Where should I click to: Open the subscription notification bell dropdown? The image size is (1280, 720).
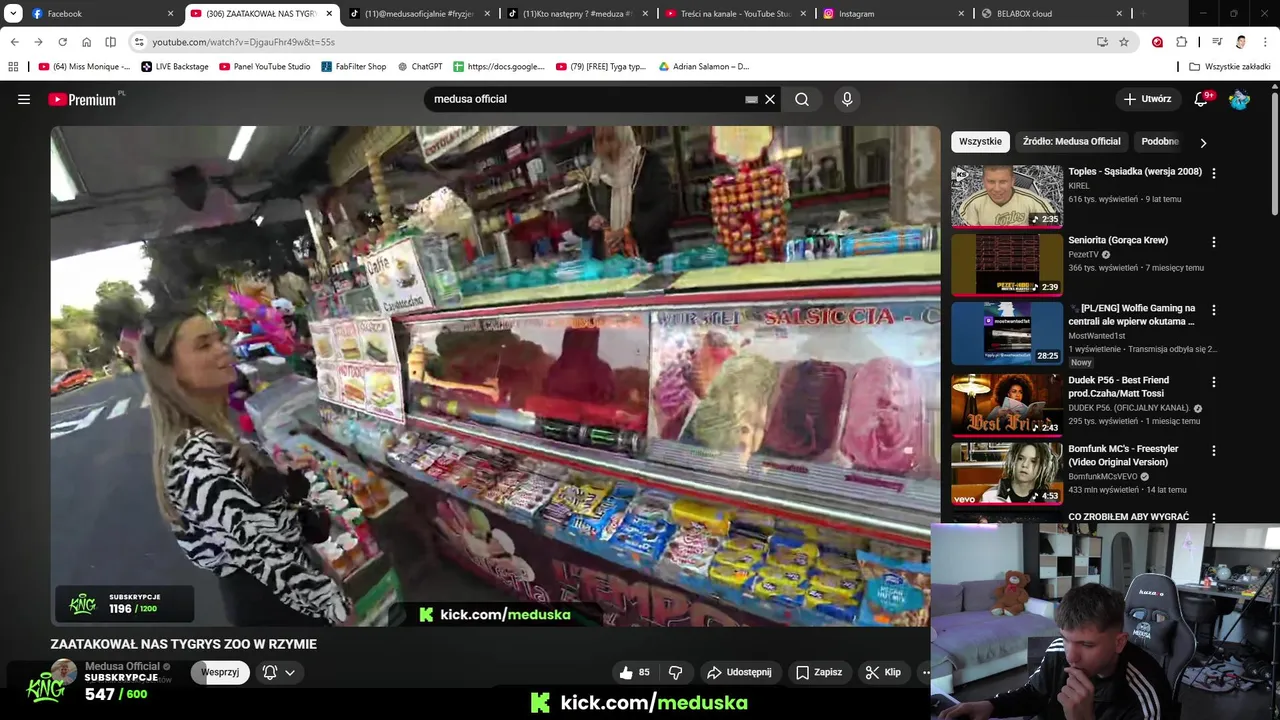tap(279, 672)
